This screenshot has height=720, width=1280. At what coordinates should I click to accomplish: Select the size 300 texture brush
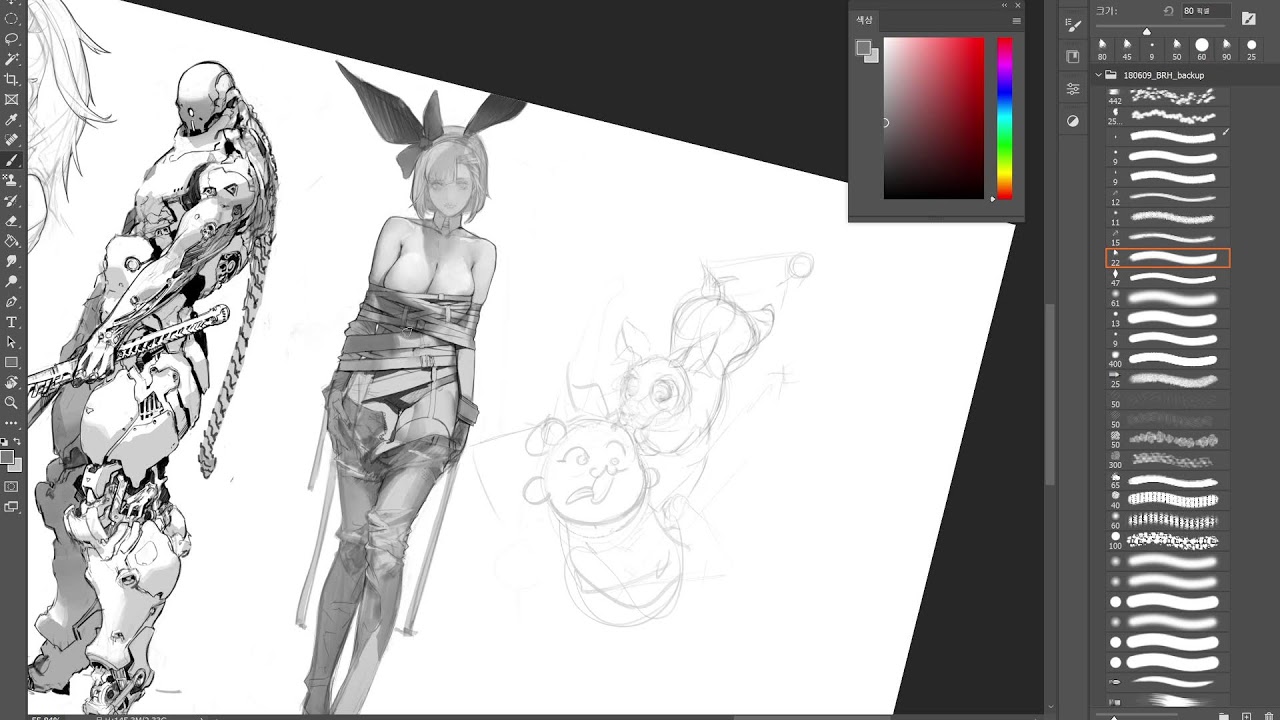point(1168,460)
